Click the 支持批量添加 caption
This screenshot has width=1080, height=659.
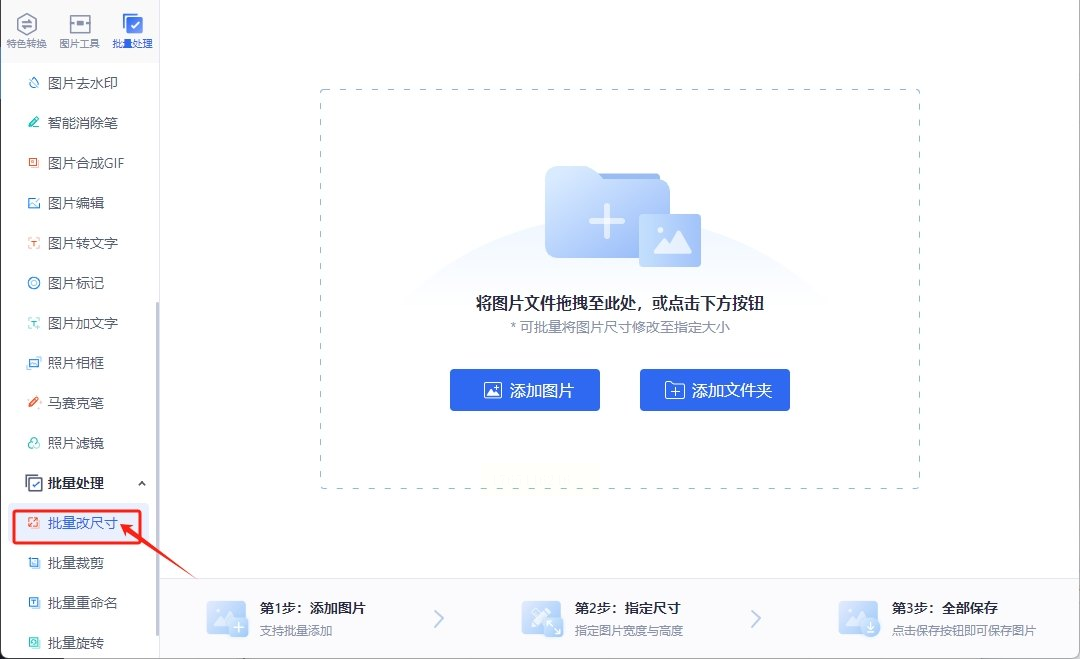(296, 630)
